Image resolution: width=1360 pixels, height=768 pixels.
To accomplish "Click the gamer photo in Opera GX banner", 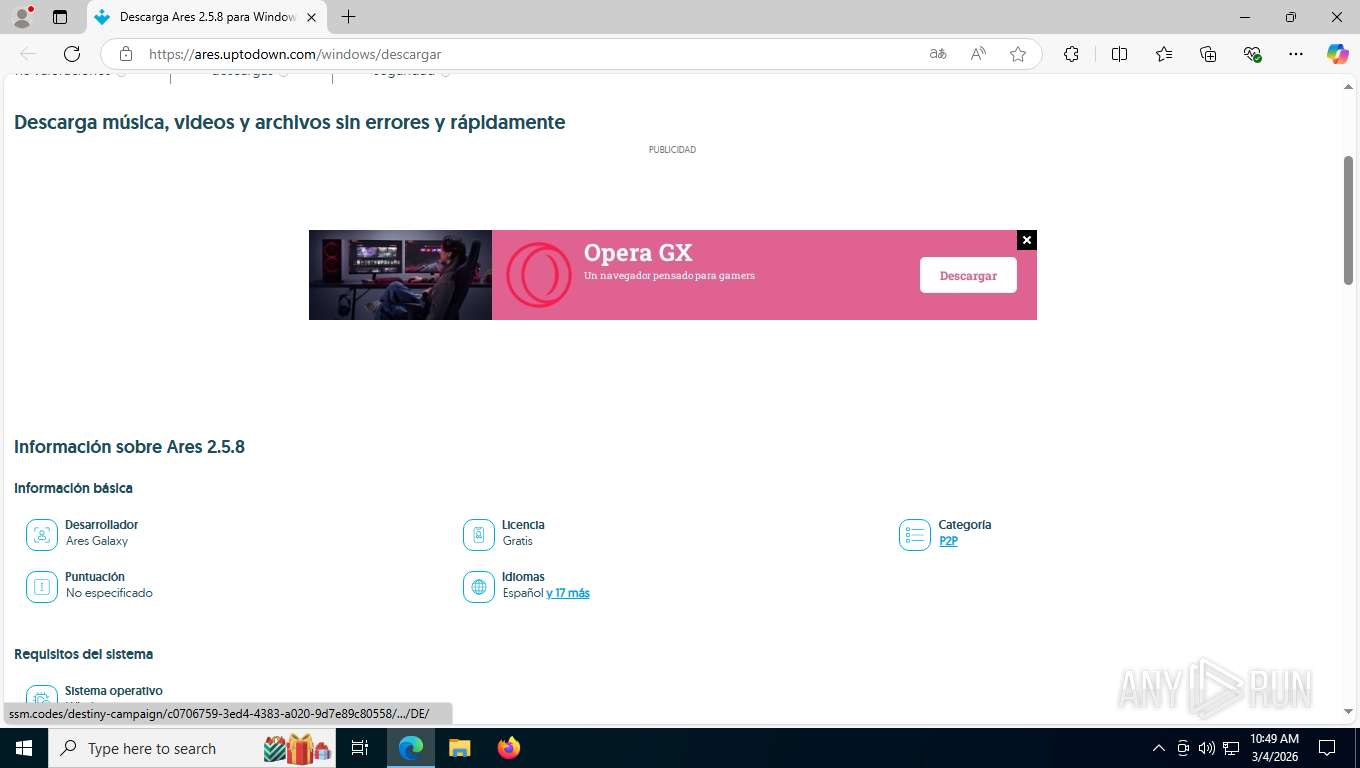I will point(400,275).
